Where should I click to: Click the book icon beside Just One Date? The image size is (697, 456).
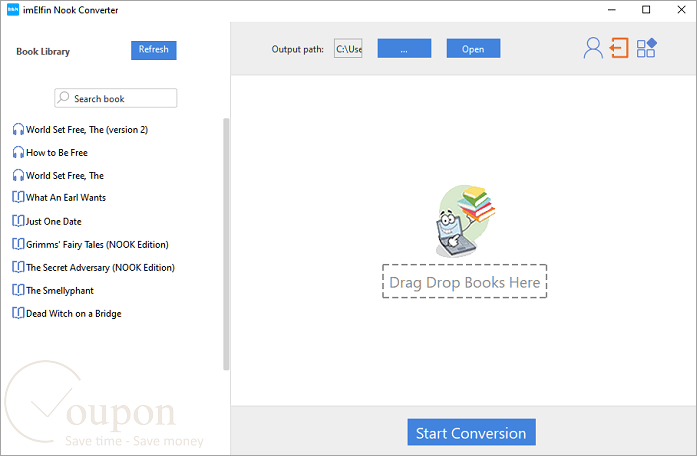(x=18, y=221)
